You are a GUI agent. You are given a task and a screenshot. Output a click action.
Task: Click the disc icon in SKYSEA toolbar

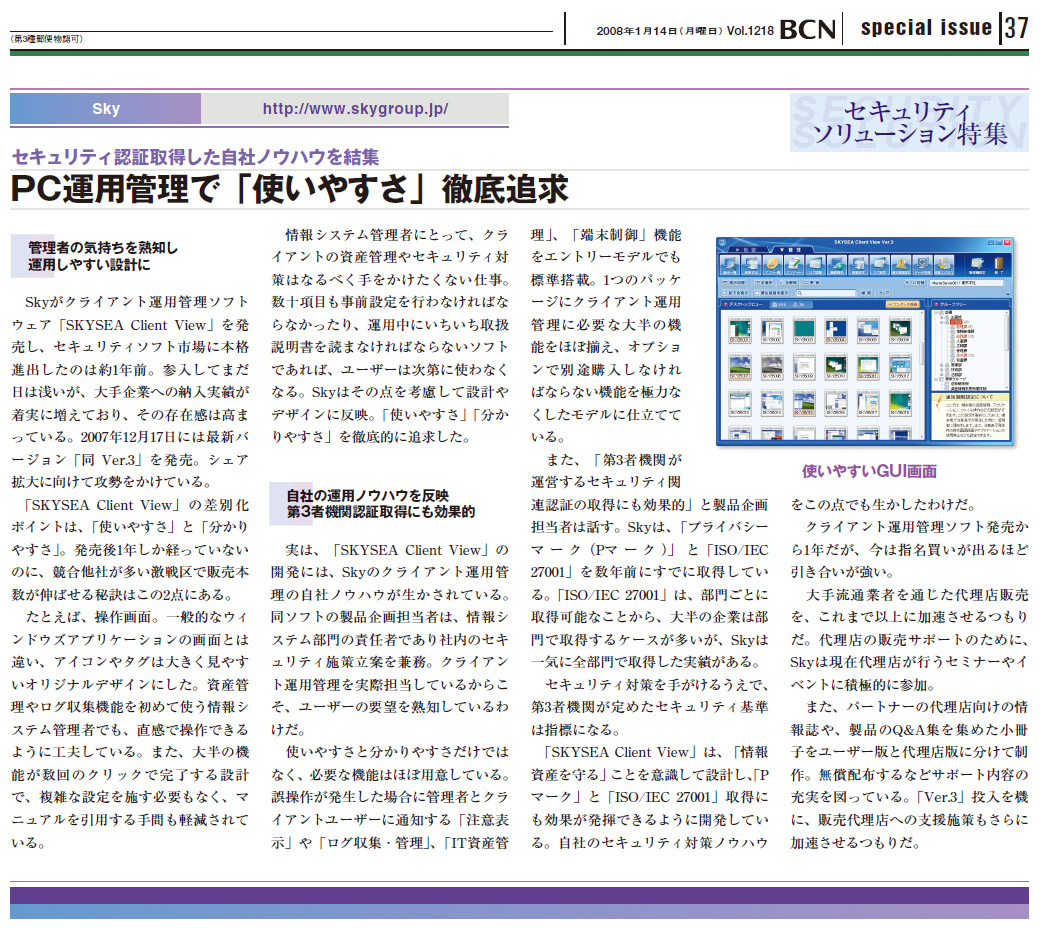[773, 265]
